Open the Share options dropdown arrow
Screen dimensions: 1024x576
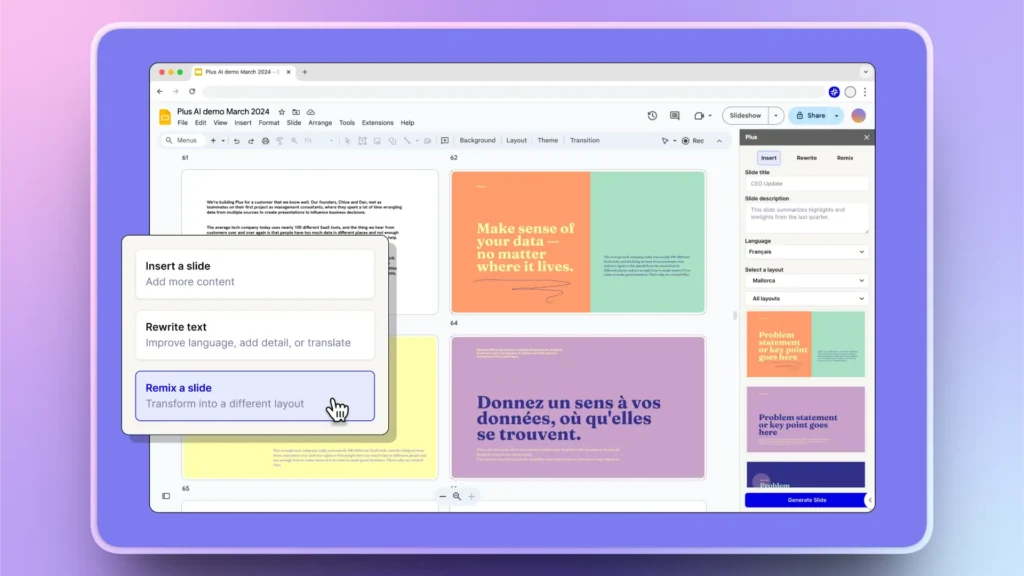(x=837, y=116)
